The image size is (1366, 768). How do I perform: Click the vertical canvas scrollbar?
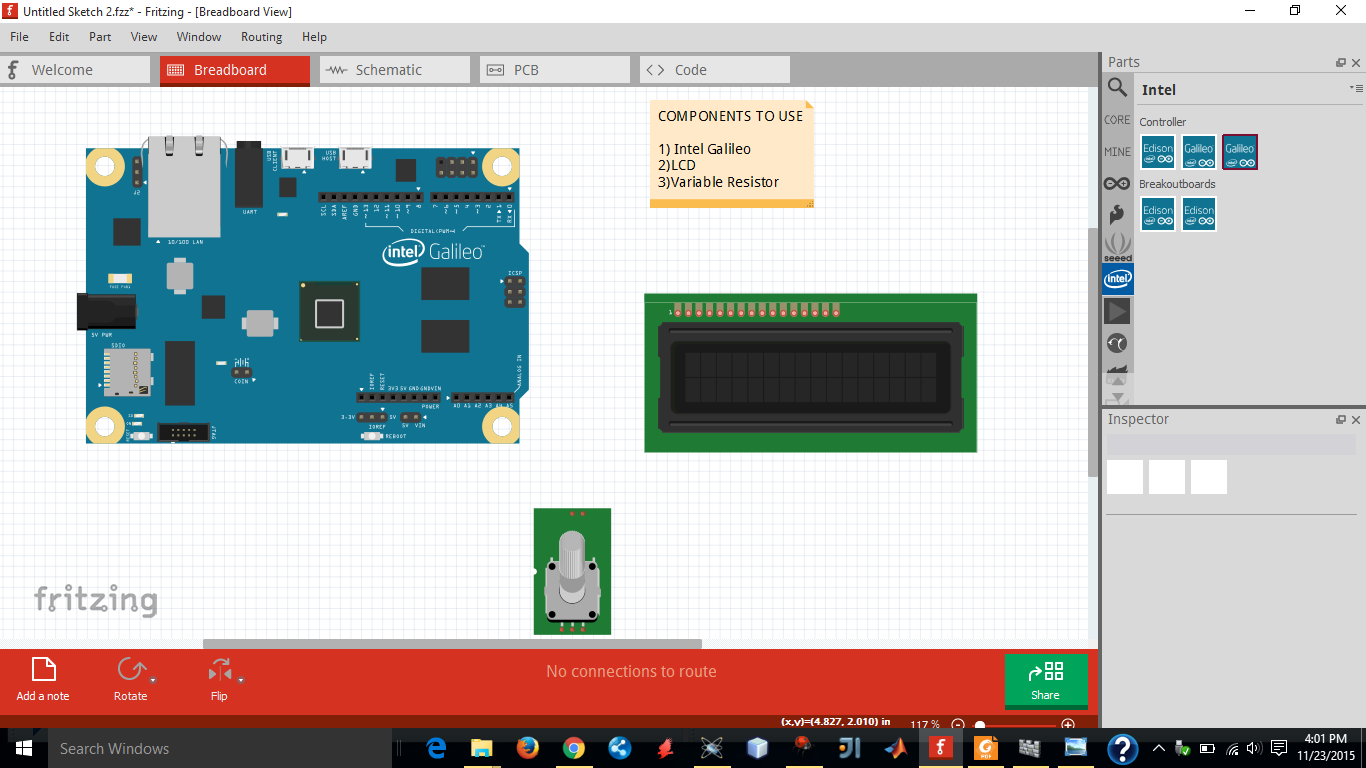1093,352
